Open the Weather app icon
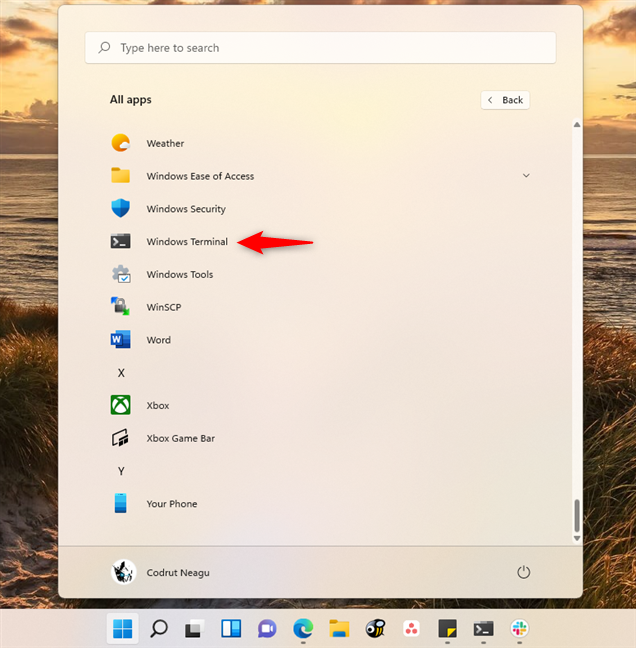This screenshot has width=636, height=648. coord(121,143)
